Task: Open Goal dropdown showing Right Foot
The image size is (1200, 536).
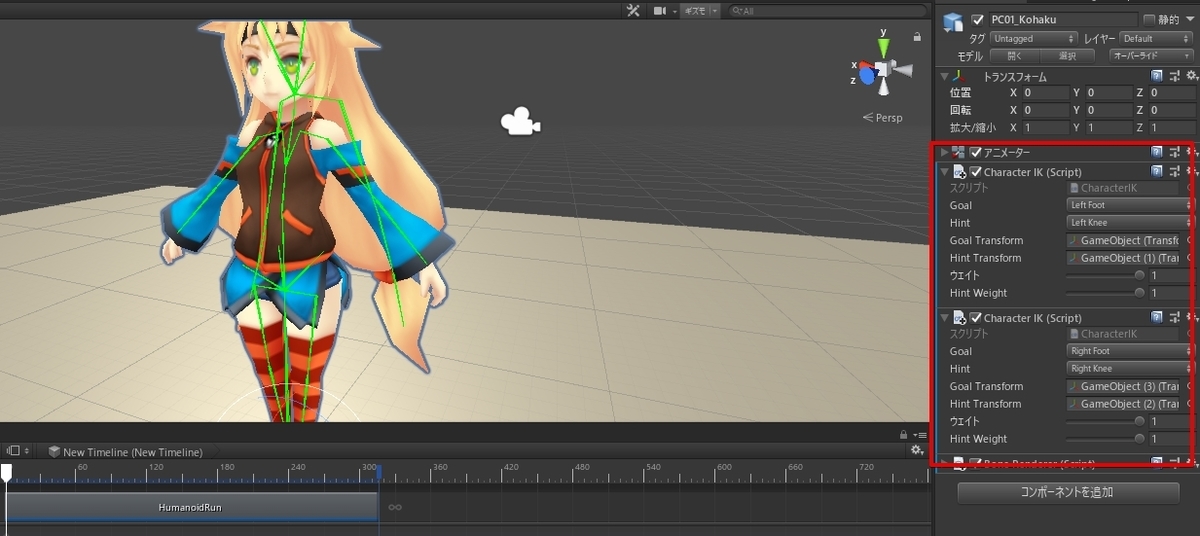Action: 1130,351
